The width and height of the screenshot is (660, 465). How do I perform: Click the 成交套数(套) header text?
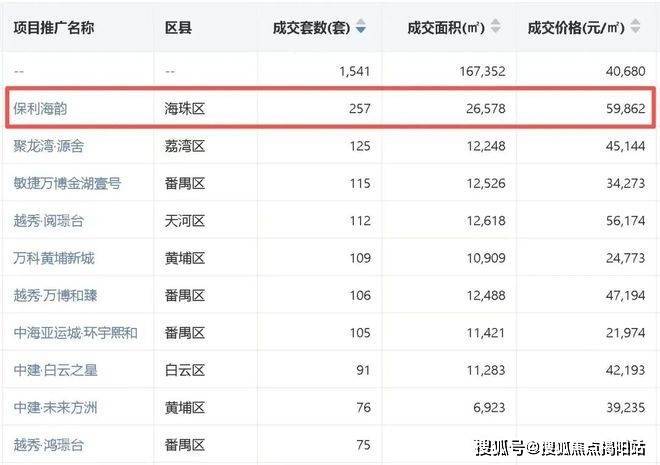tap(311, 28)
